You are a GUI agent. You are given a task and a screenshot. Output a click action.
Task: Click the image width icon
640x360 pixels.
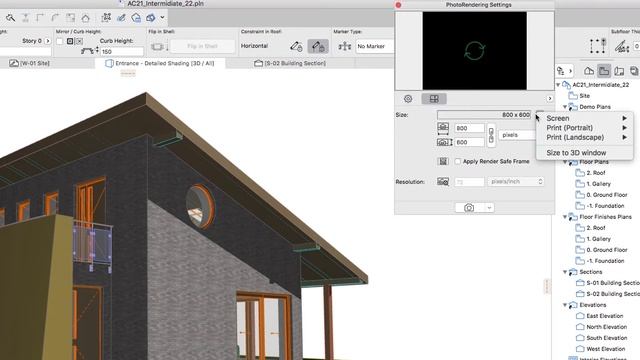pyautogui.click(x=443, y=128)
